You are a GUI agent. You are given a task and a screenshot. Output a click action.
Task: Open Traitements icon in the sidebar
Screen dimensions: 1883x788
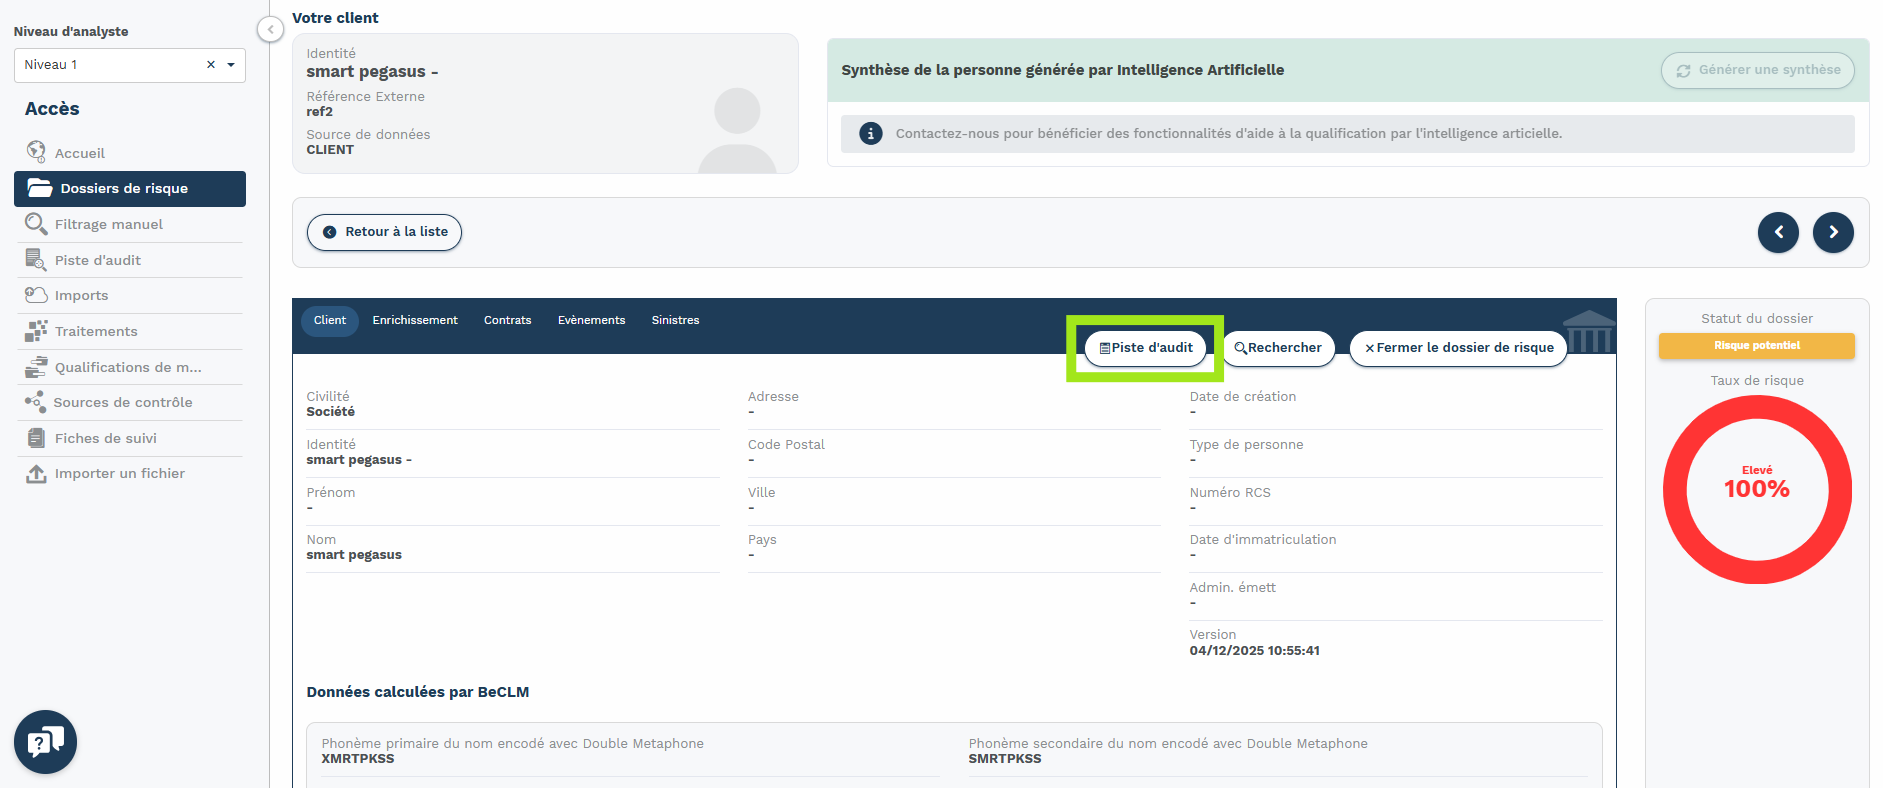(36, 331)
